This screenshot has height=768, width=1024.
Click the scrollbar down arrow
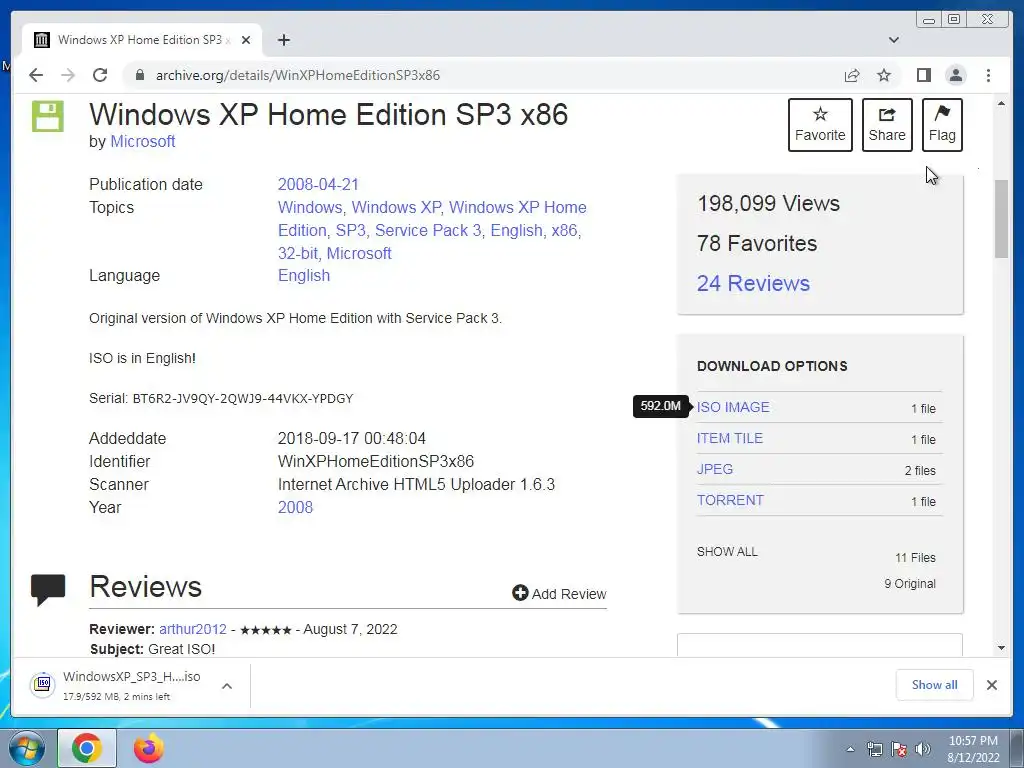1002,648
